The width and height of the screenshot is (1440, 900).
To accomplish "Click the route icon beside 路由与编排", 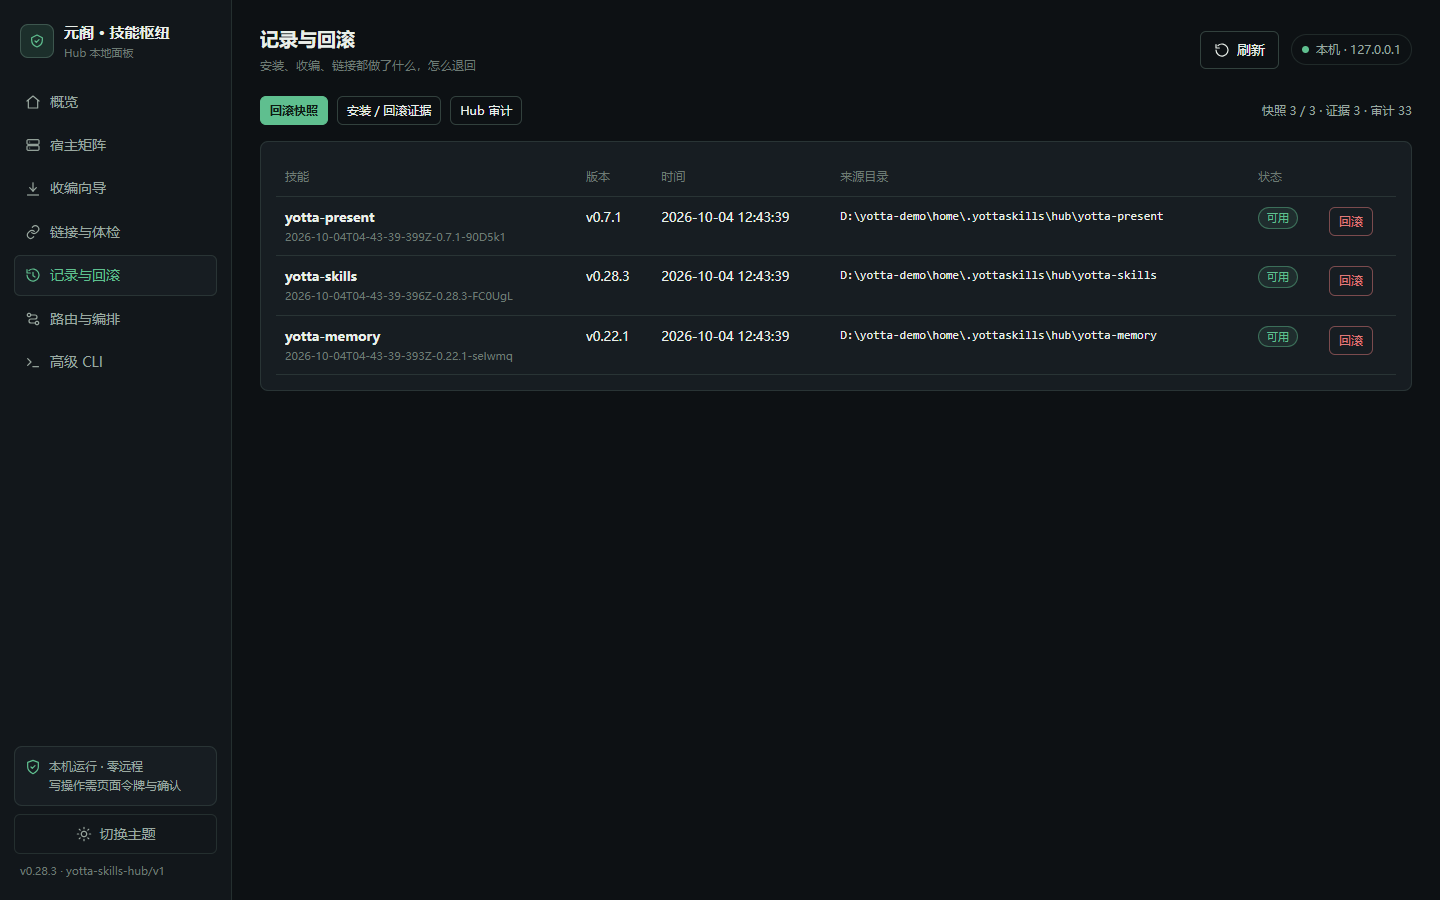I will tap(33, 319).
